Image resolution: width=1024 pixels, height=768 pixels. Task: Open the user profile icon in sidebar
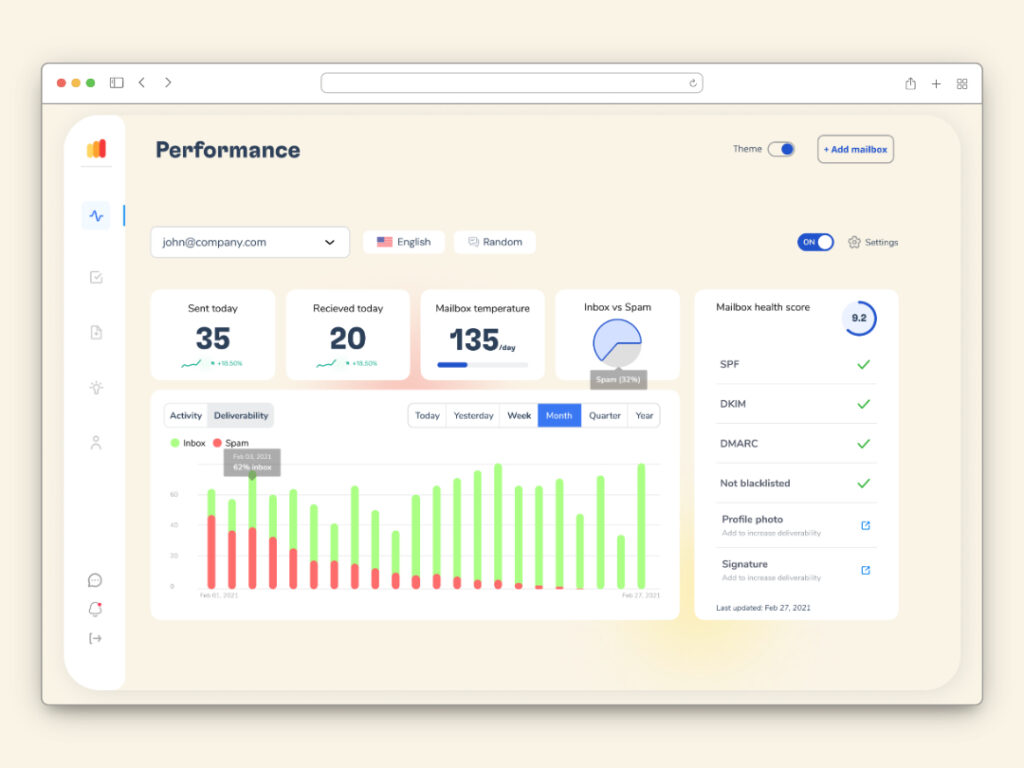point(96,443)
